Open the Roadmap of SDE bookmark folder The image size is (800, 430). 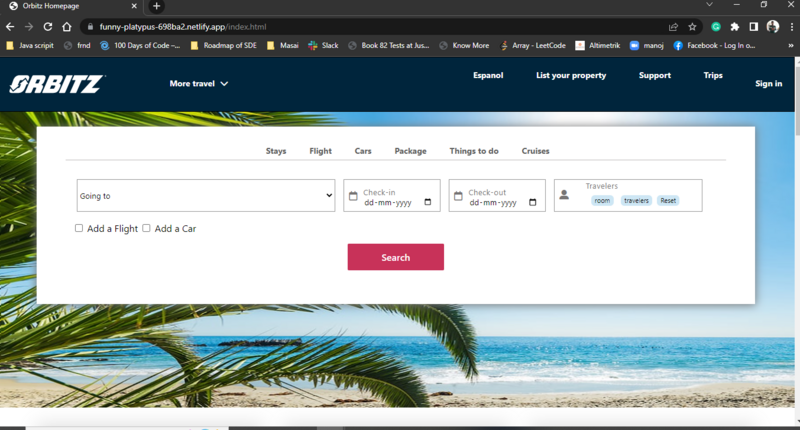click(223, 45)
